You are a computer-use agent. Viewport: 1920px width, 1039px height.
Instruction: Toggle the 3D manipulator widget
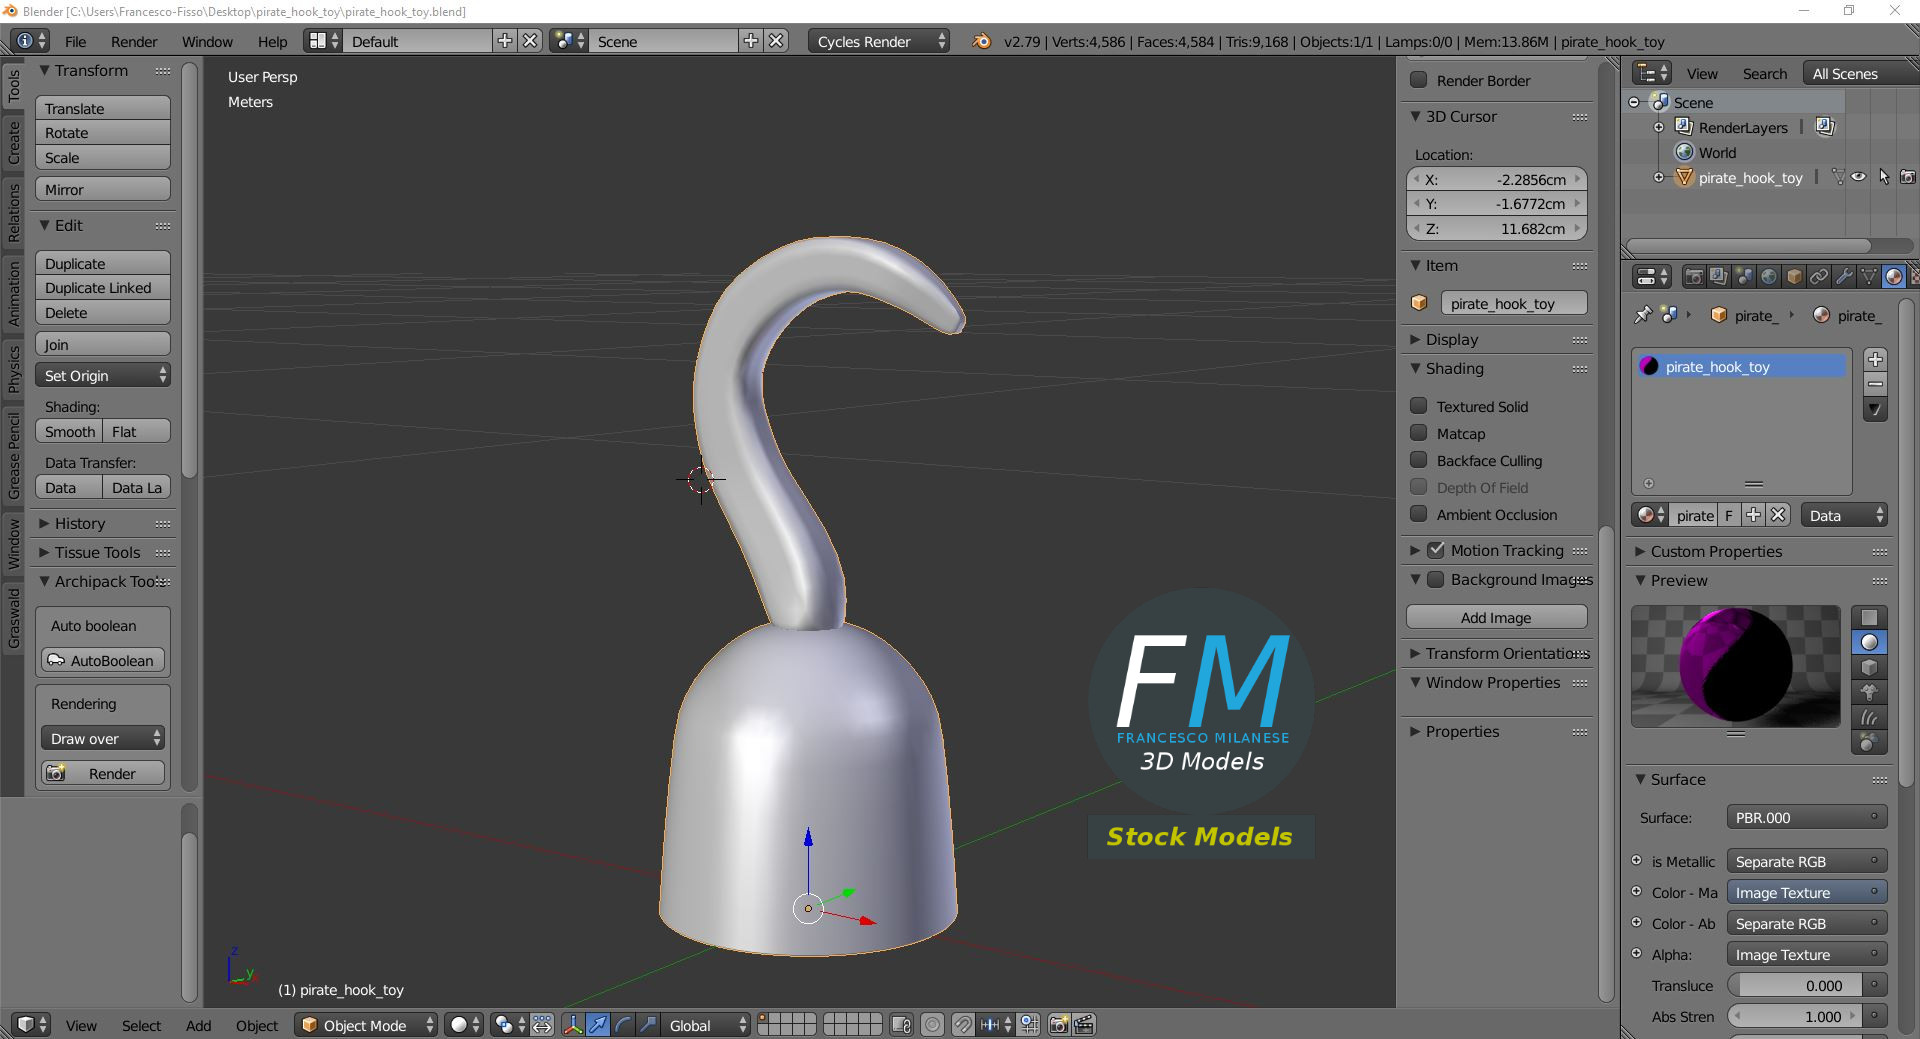573,1025
